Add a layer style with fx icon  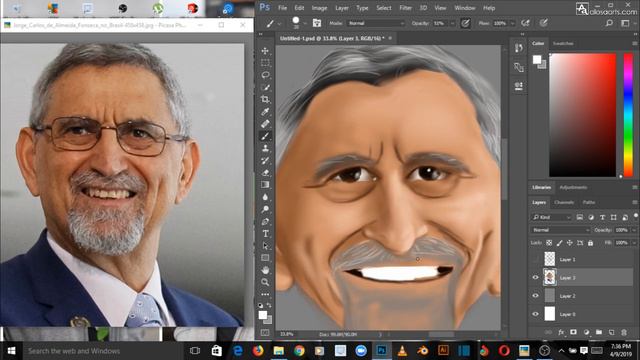(x=561, y=332)
